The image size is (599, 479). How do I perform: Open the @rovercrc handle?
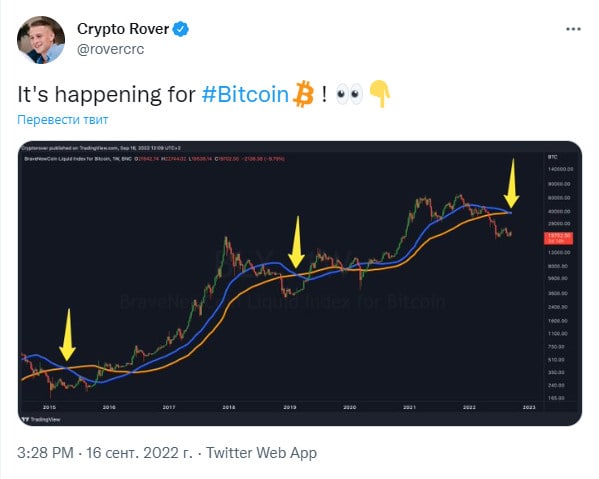click(x=110, y=49)
